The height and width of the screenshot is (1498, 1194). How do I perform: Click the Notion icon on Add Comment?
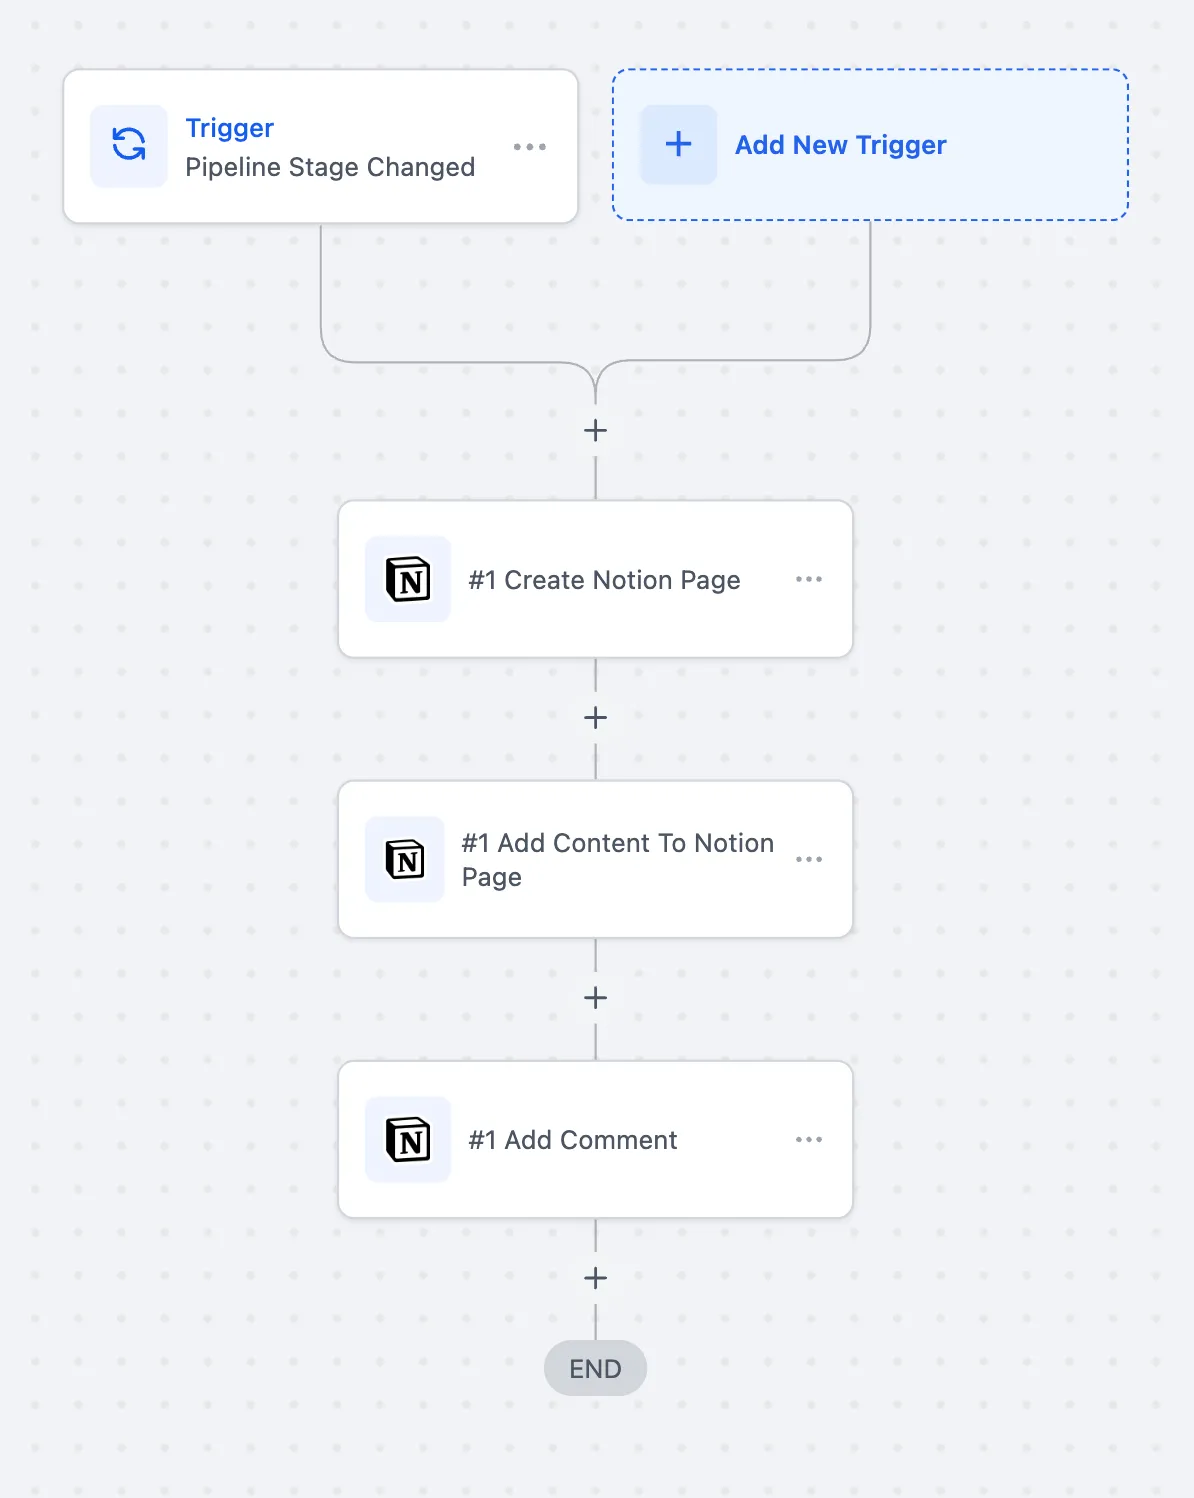[408, 1140]
